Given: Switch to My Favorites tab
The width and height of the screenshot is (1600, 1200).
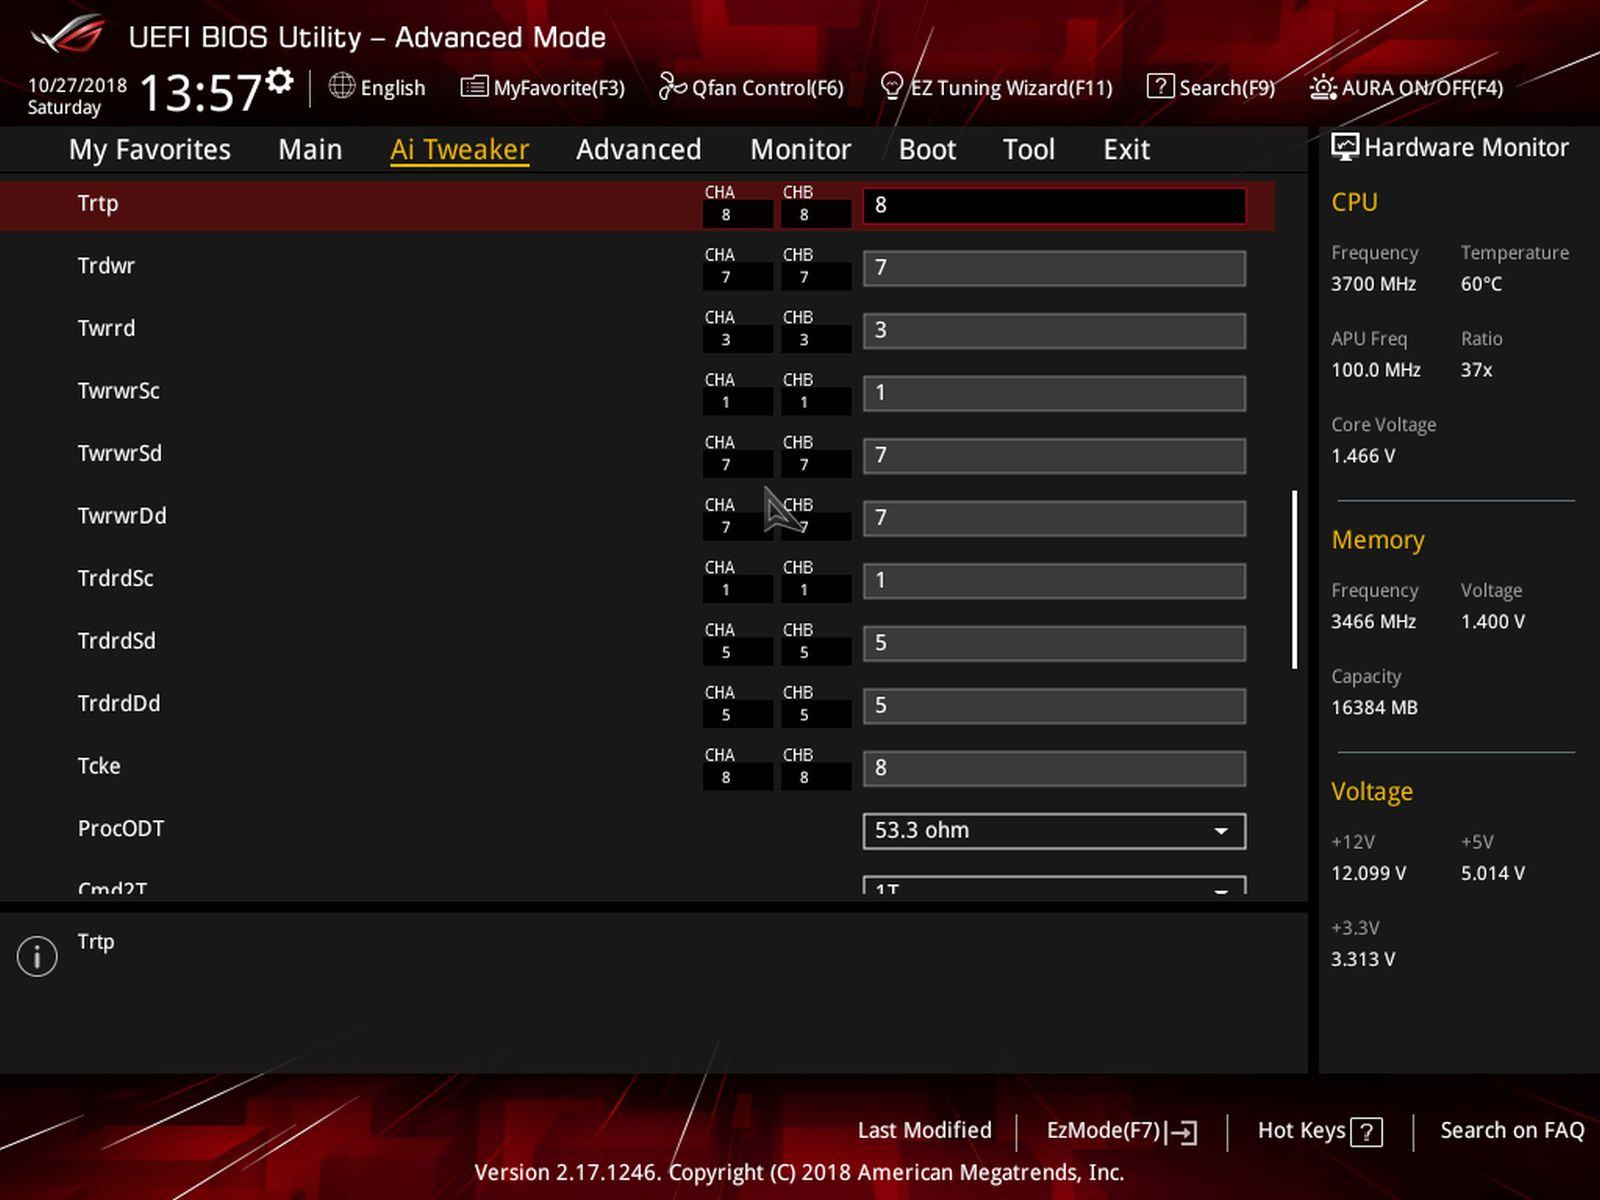Looking at the screenshot, I should (x=150, y=149).
